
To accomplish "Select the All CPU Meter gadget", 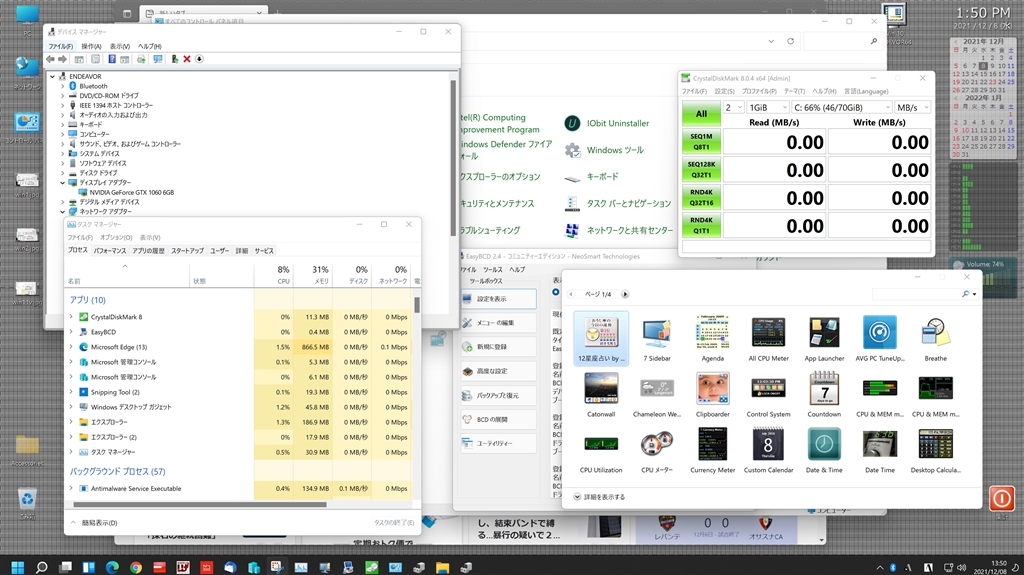I will pyautogui.click(x=768, y=335).
